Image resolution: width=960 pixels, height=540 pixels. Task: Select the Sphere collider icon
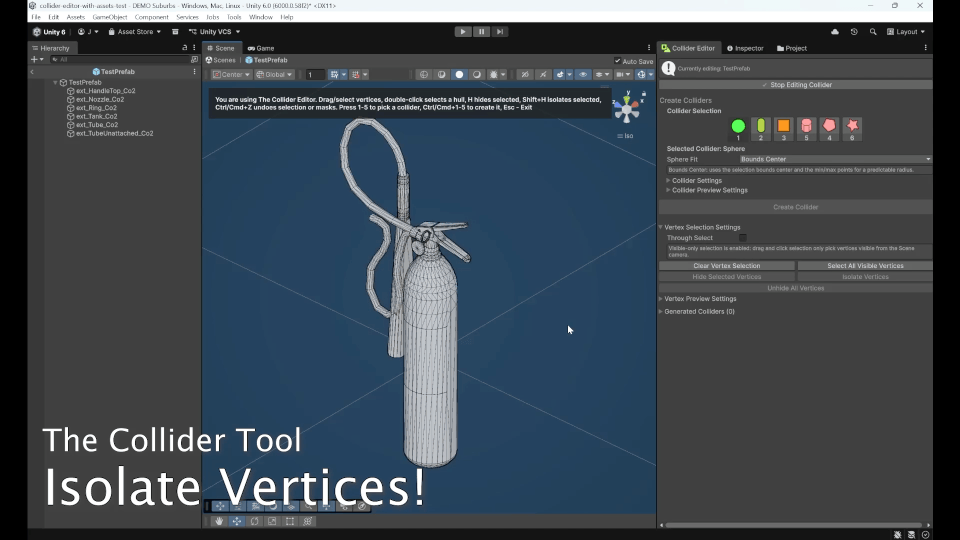click(x=738, y=126)
